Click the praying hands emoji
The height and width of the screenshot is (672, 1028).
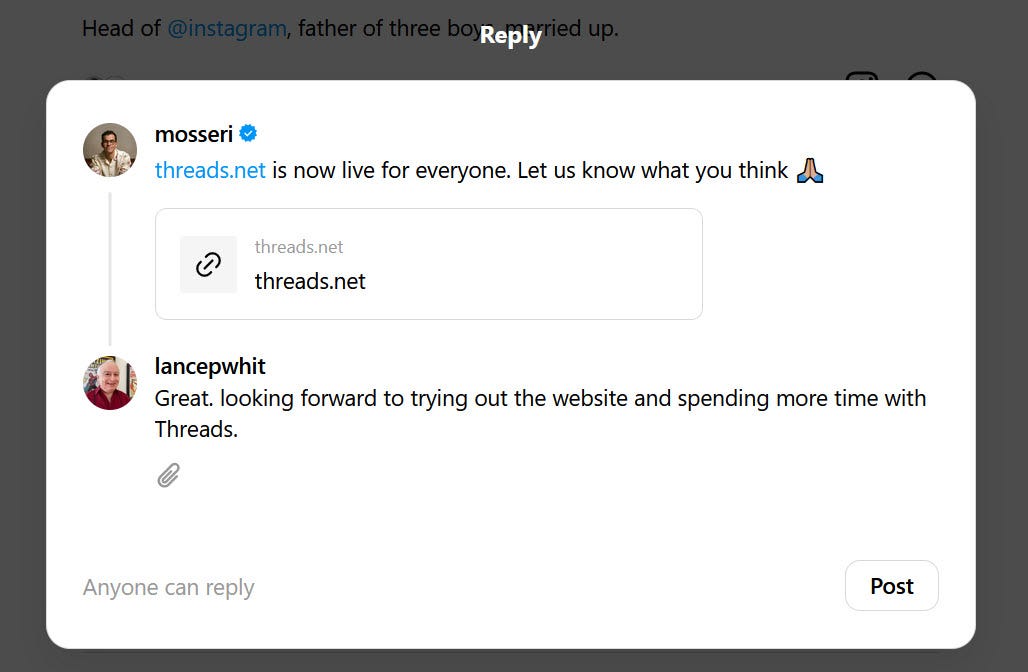coord(810,170)
